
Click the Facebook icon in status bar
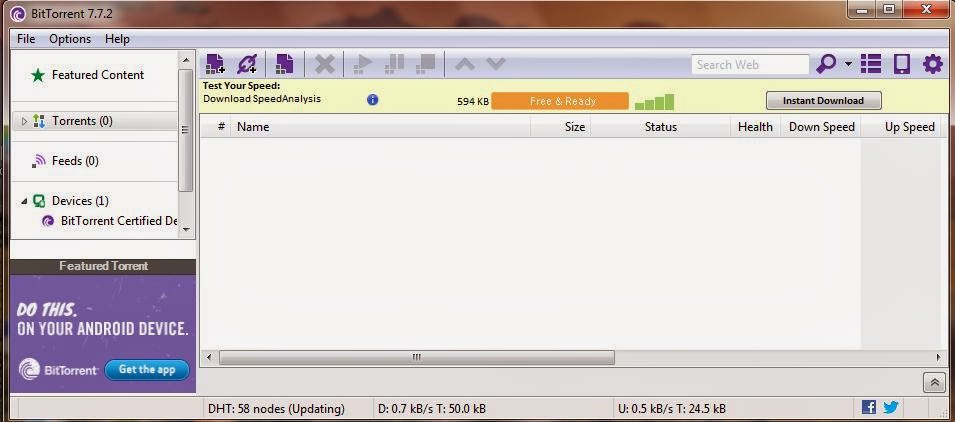coord(869,407)
